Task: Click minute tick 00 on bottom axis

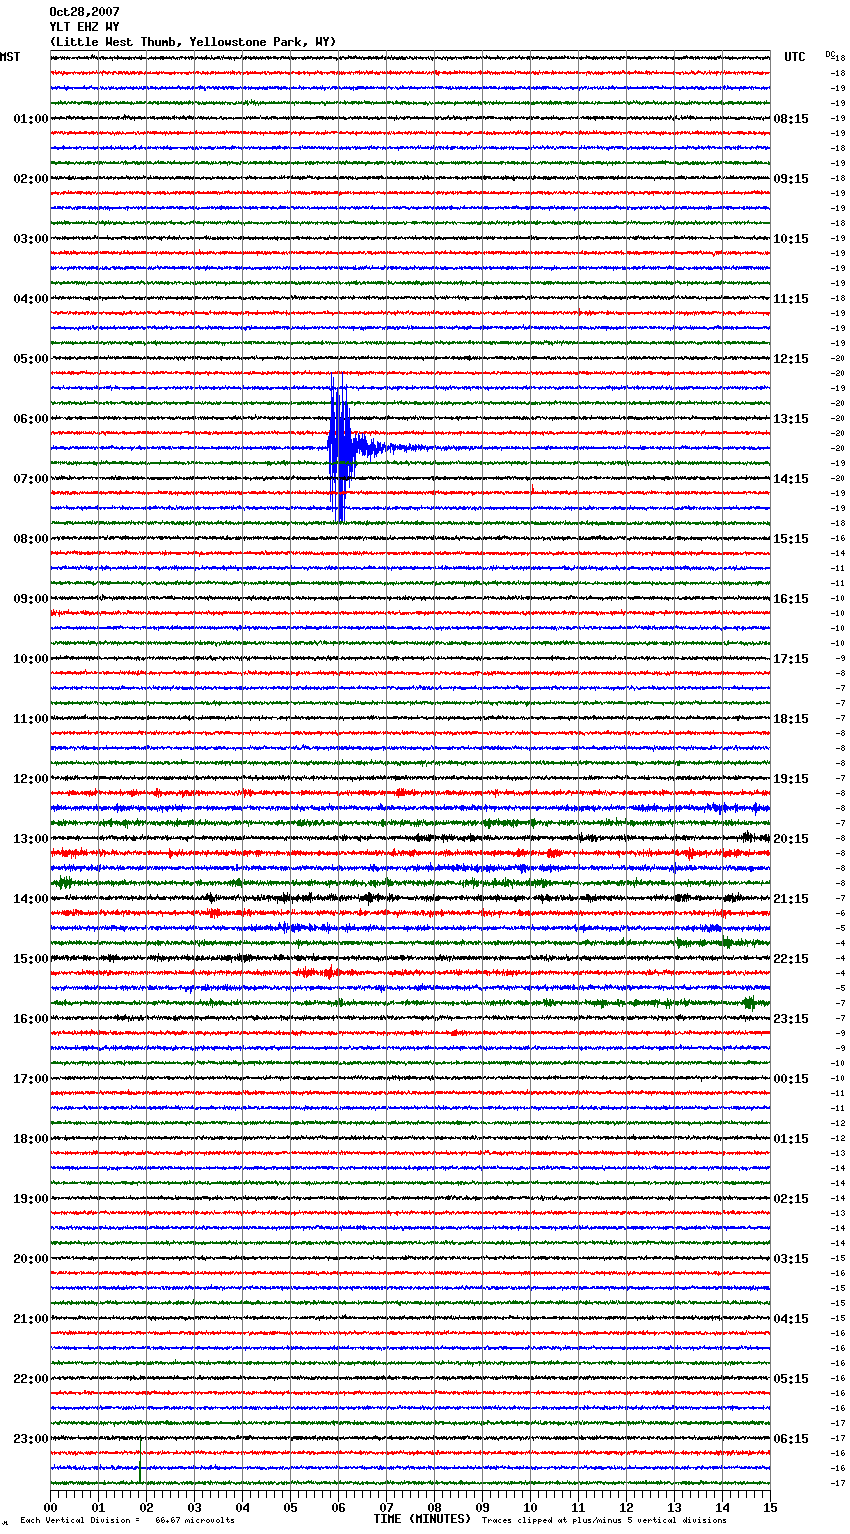Action: pyautogui.click(x=51, y=1507)
